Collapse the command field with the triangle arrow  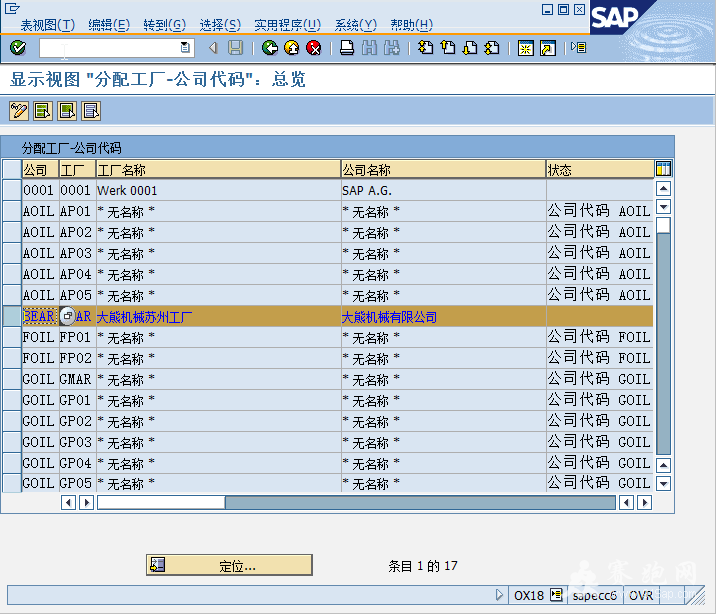click(x=213, y=47)
